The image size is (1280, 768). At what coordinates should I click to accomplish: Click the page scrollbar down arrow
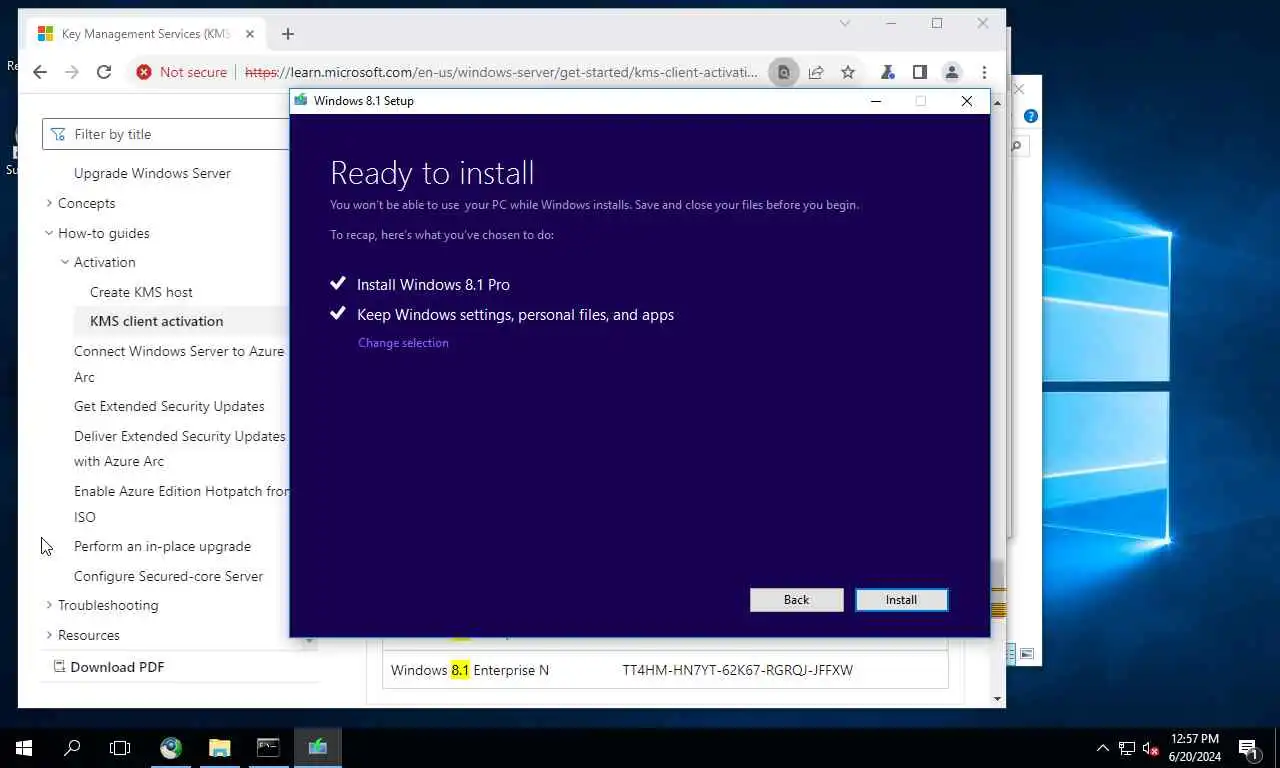997,699
